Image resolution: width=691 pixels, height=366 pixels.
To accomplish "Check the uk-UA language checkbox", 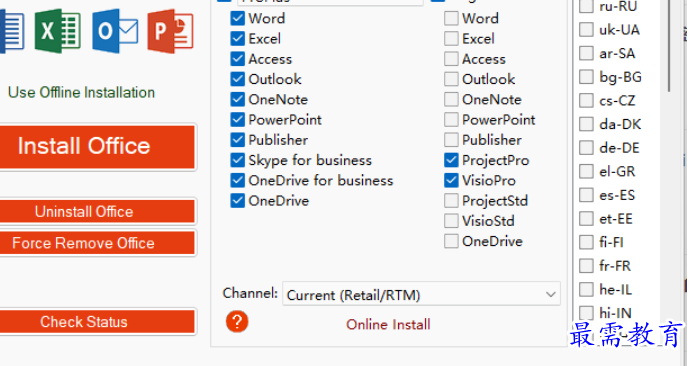I will (x=586, y=30).
